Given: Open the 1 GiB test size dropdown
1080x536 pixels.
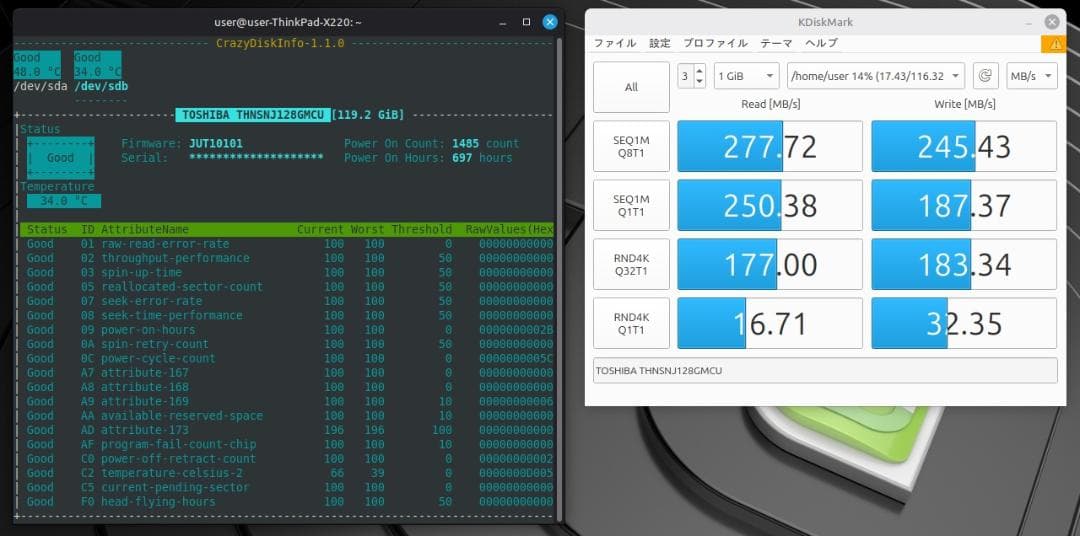Looking at the screenshot, I should 746,76.
